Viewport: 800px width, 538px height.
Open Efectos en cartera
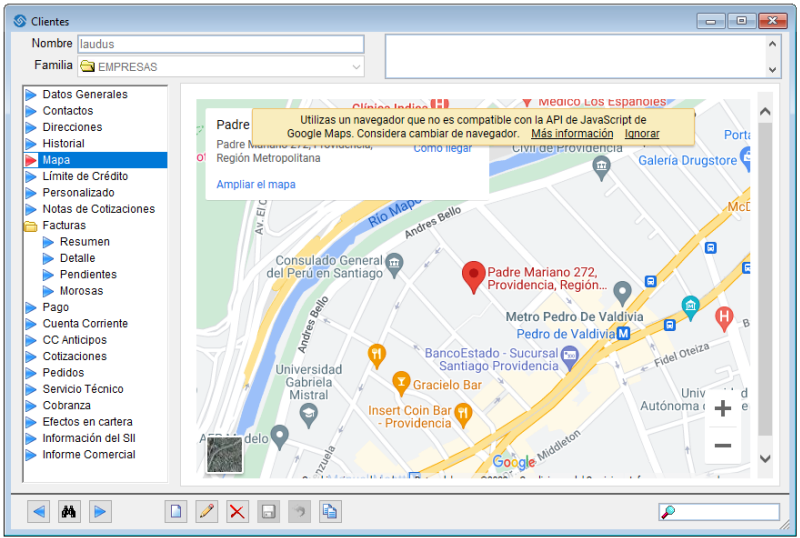(x=87, y=422)
